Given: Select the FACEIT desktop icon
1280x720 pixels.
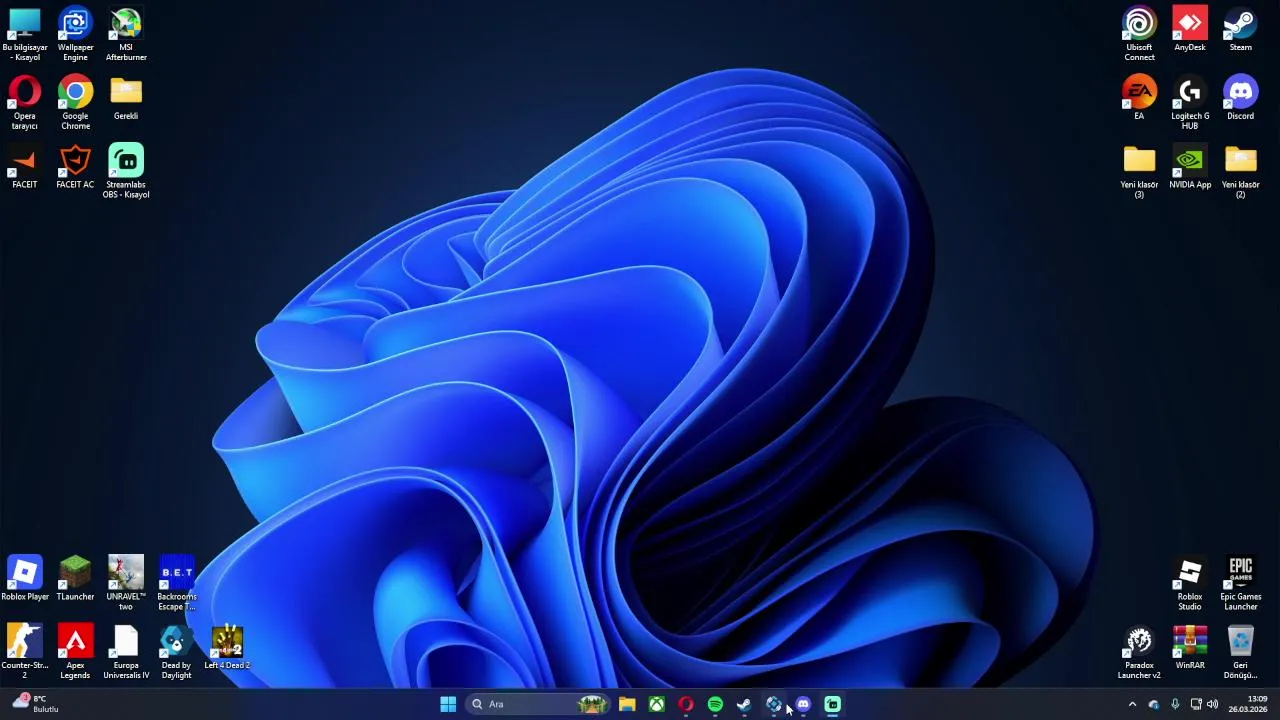Looking at the screenshot, I should (x=24, y=167).
